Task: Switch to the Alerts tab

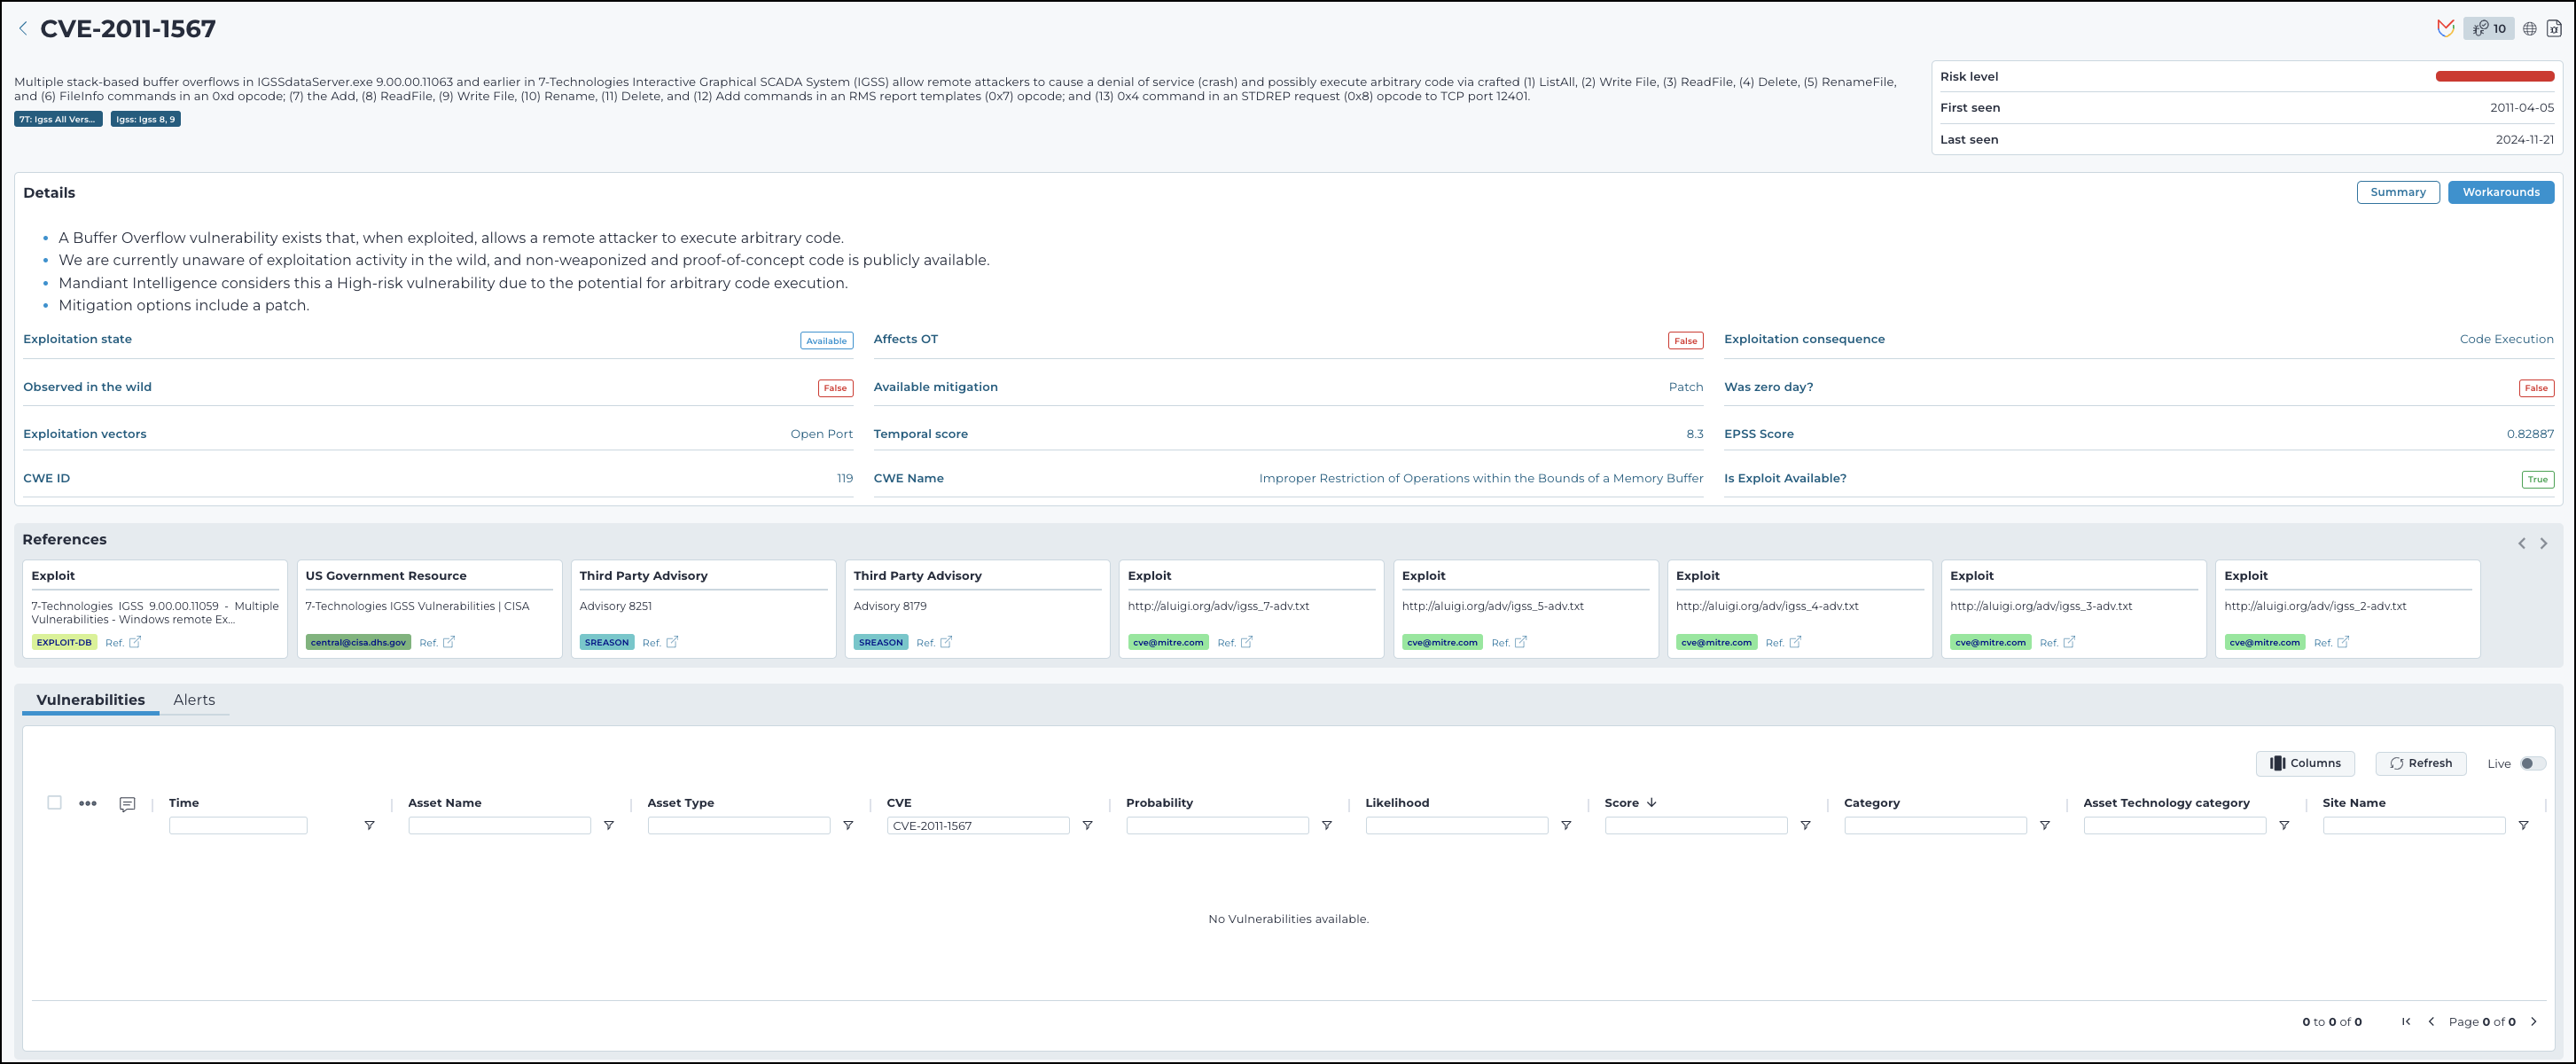Action: [x=194, y=699]
